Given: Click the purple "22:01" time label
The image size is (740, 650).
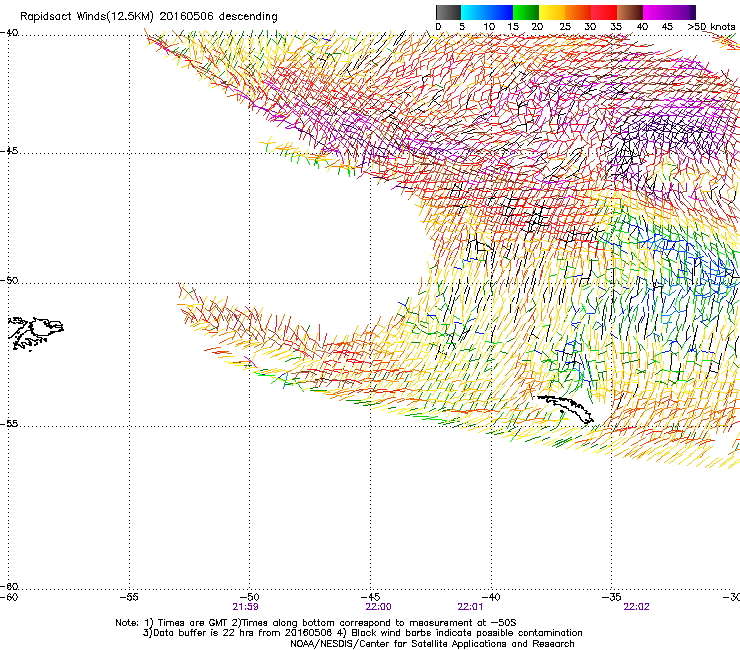Looking at the screenshot, I should click(x=471, y=607).
